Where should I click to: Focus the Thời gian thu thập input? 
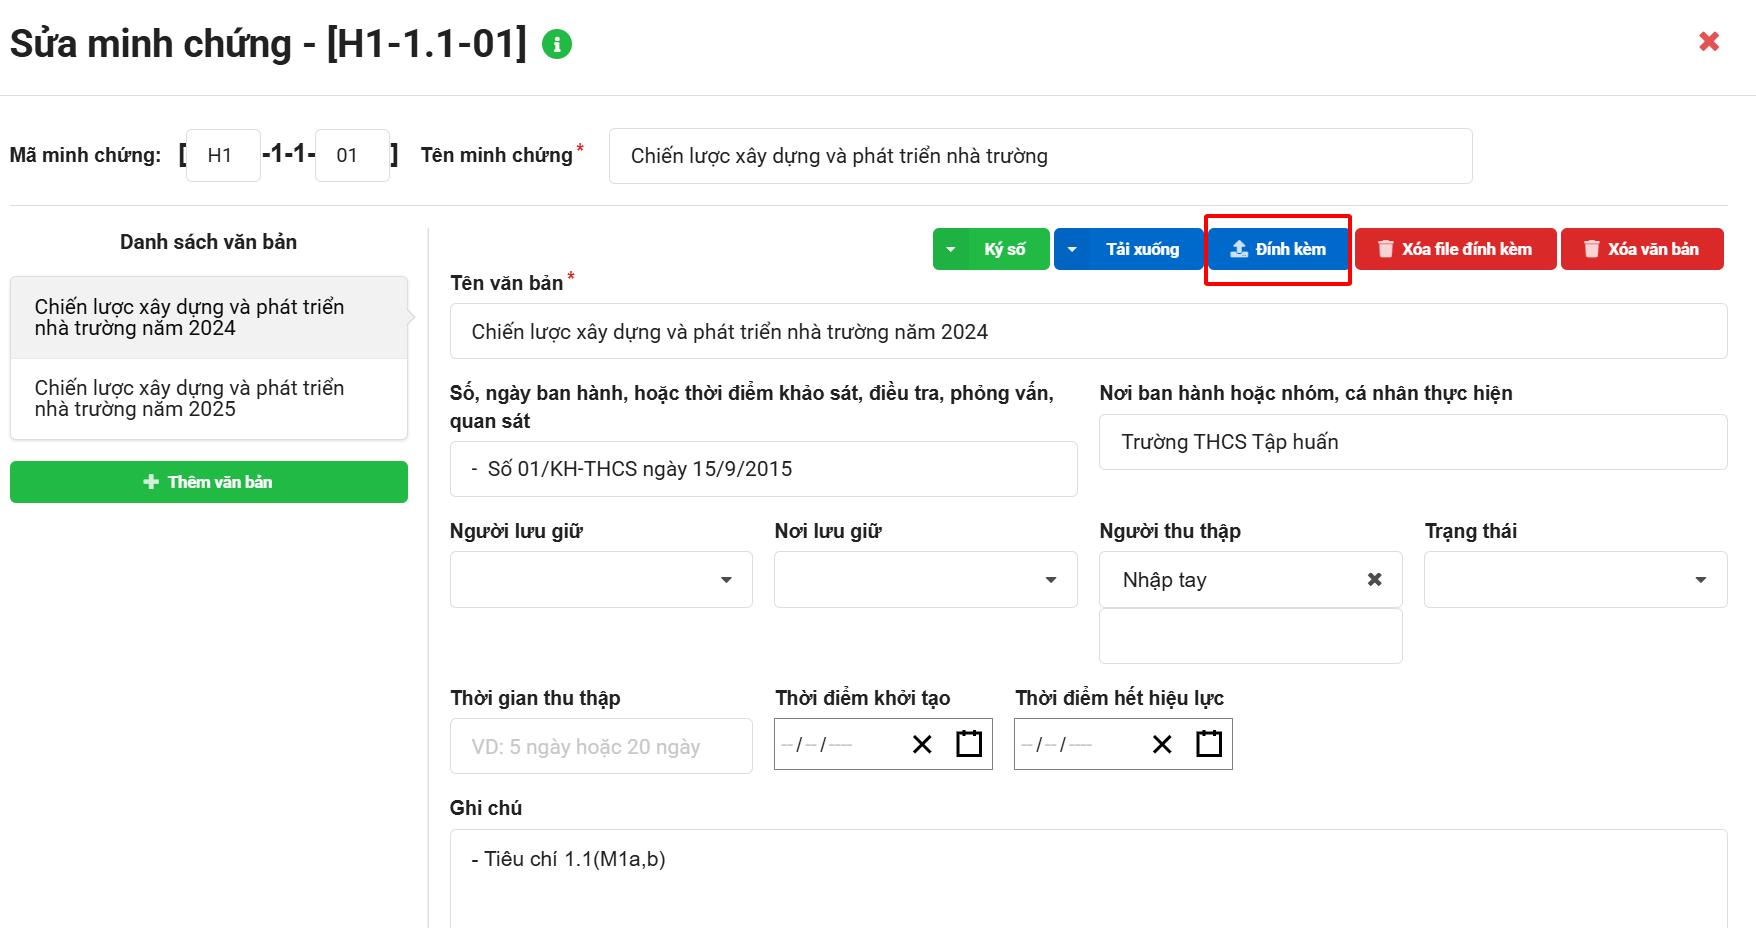601,746
